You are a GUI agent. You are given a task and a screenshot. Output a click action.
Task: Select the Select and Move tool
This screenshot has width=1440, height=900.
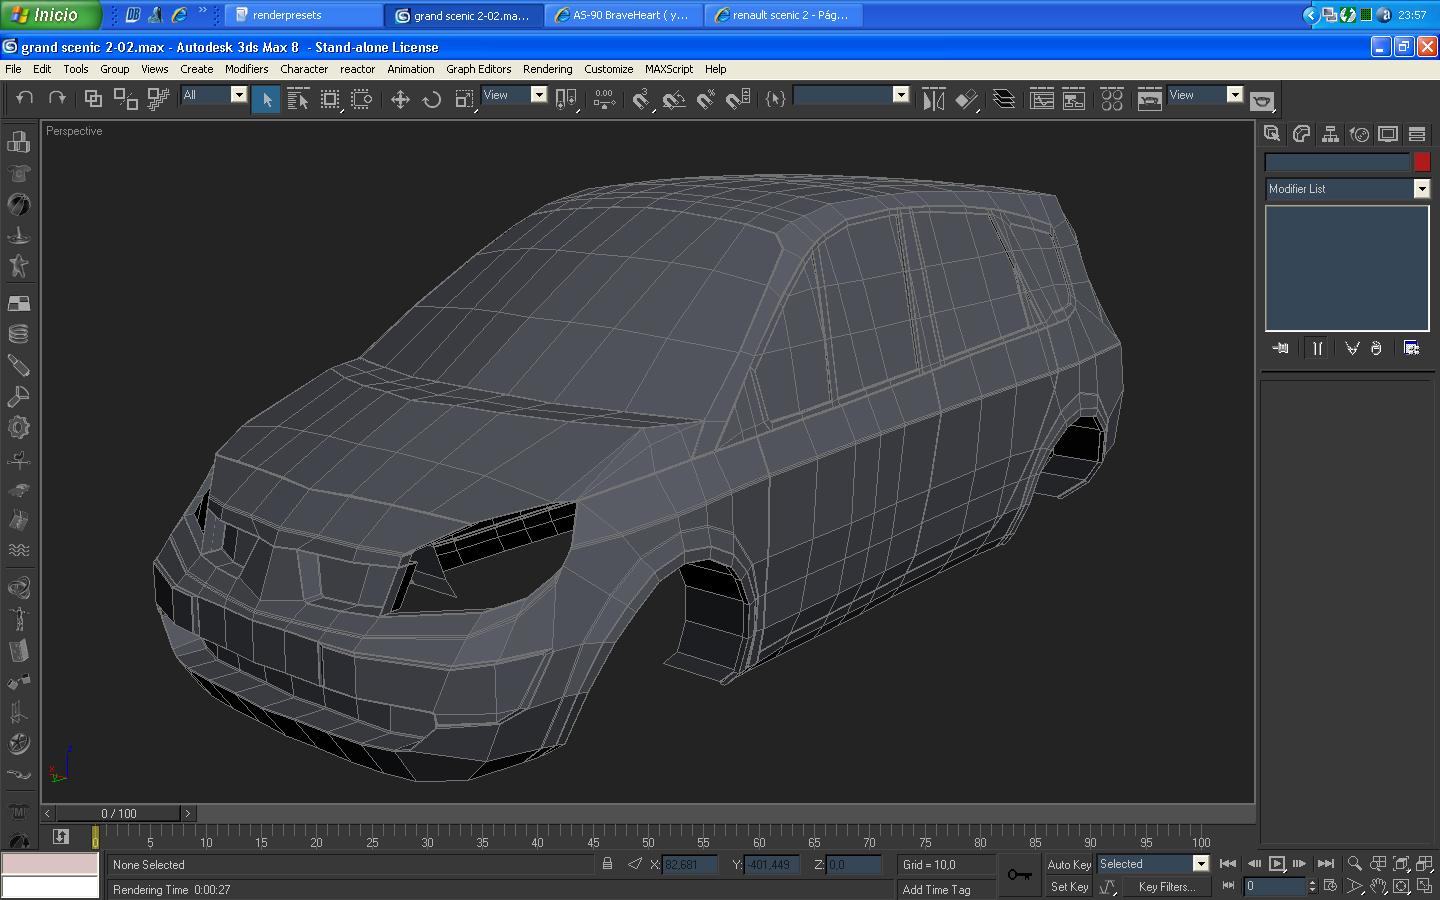pos(400,99)
